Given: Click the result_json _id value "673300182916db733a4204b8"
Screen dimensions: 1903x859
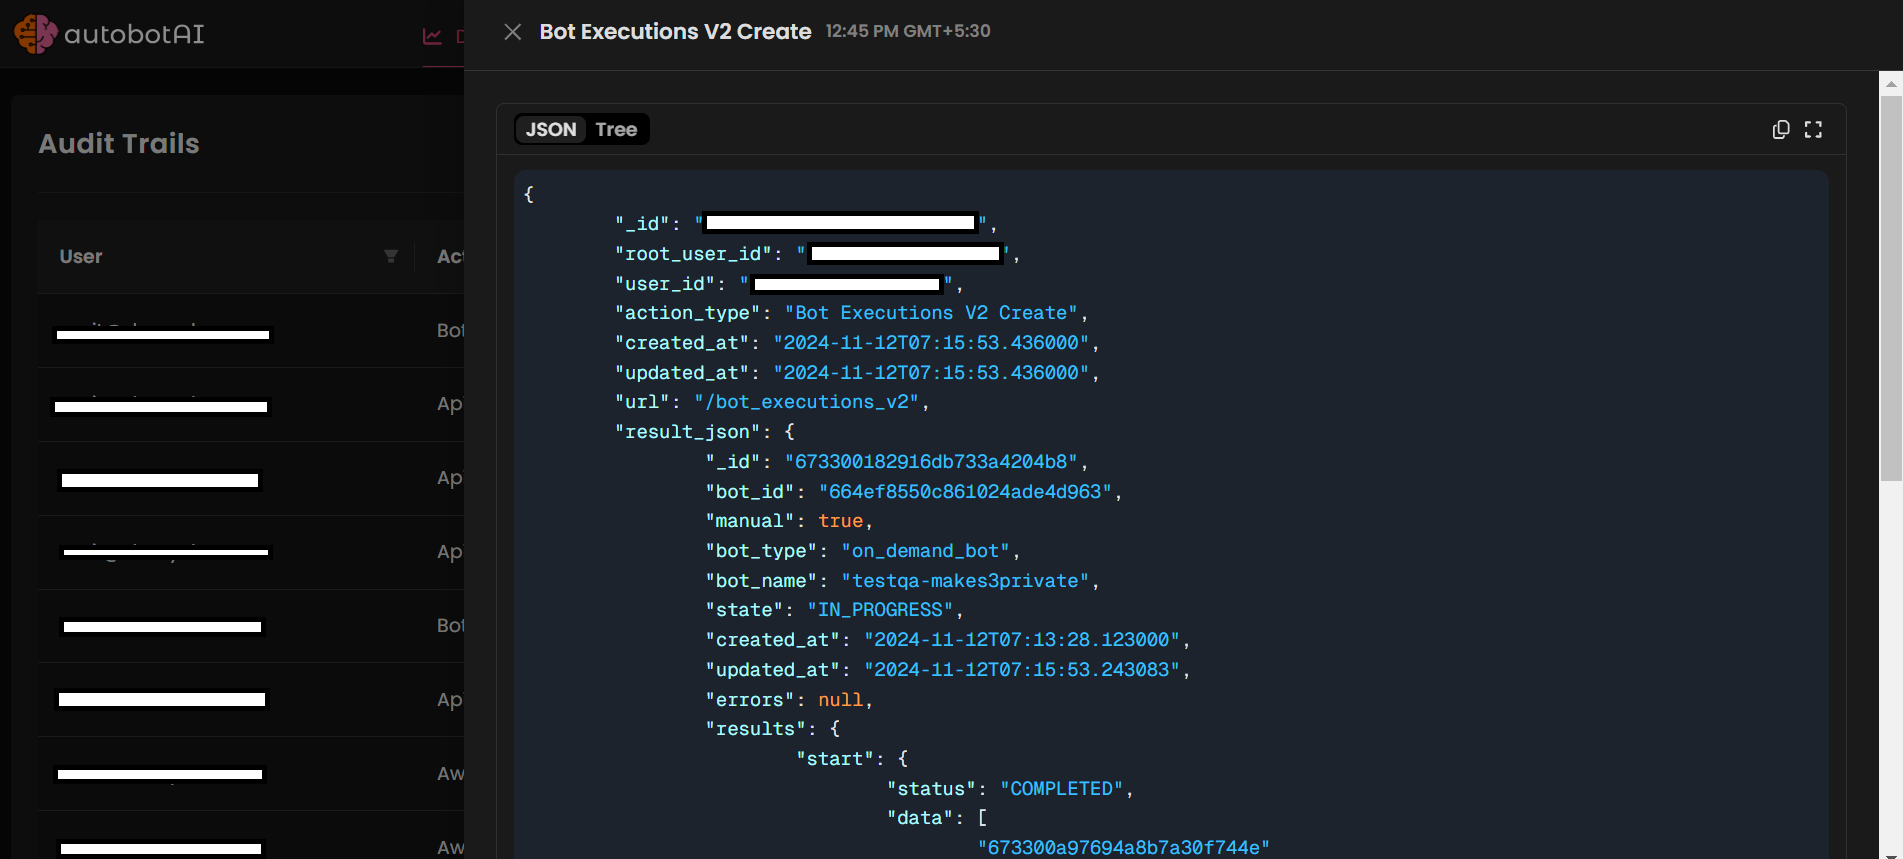Looking at the screenshot, I should 931,462.
